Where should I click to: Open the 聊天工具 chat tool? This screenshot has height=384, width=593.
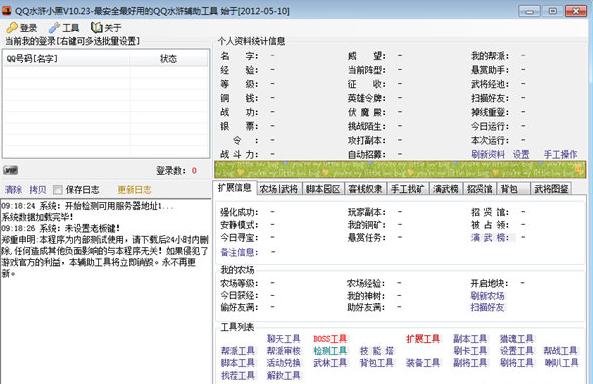pyautogui.click(x=284, y=338)
